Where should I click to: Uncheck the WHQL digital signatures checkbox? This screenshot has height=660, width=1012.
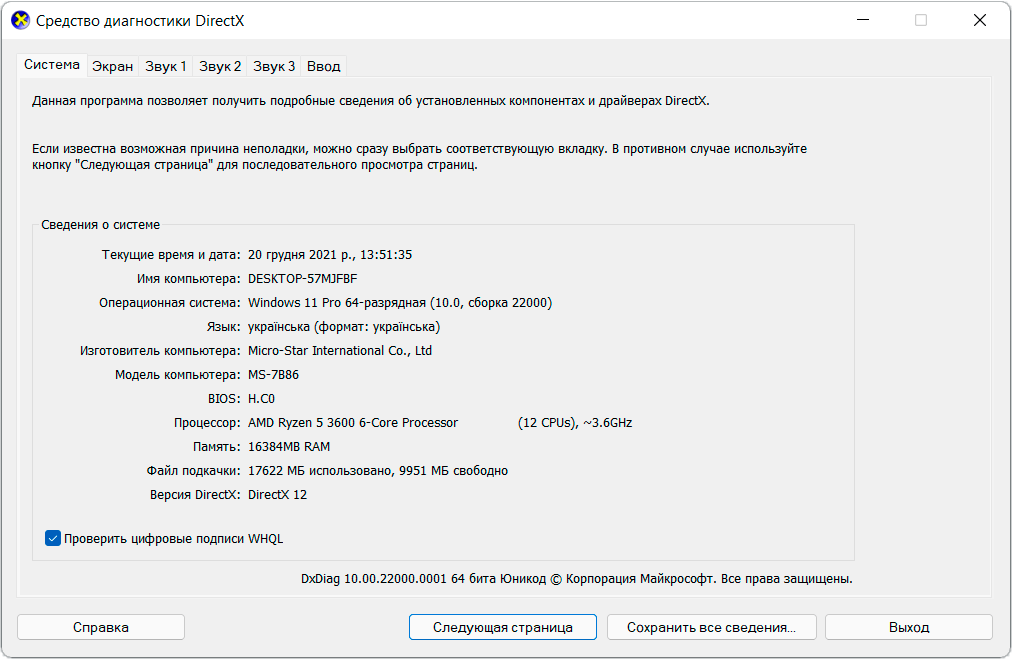click(54, 538)
